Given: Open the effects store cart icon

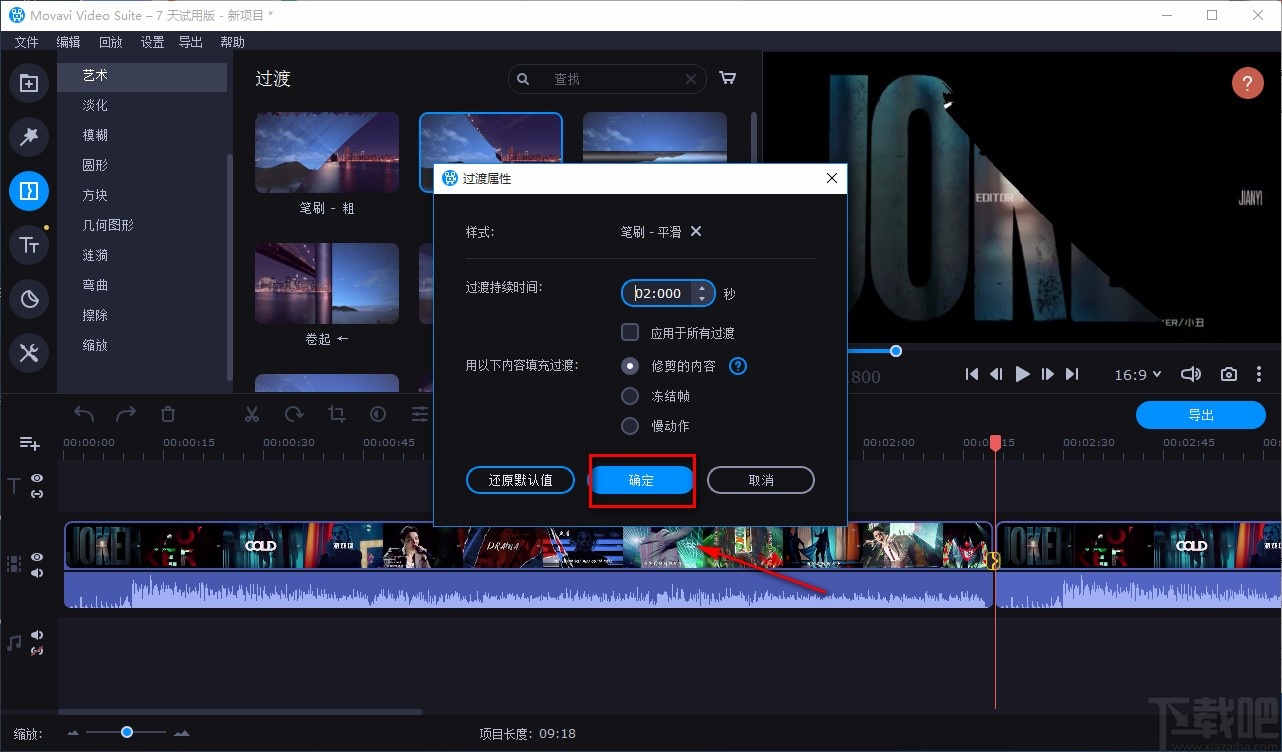Looking at the screenshot, I should tap(728, 78).
